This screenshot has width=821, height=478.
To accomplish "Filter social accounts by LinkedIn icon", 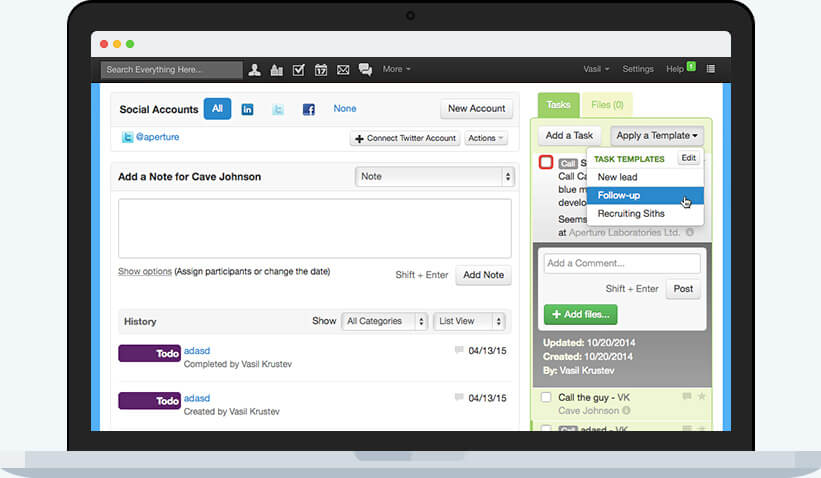I will (x=247, y=109).
